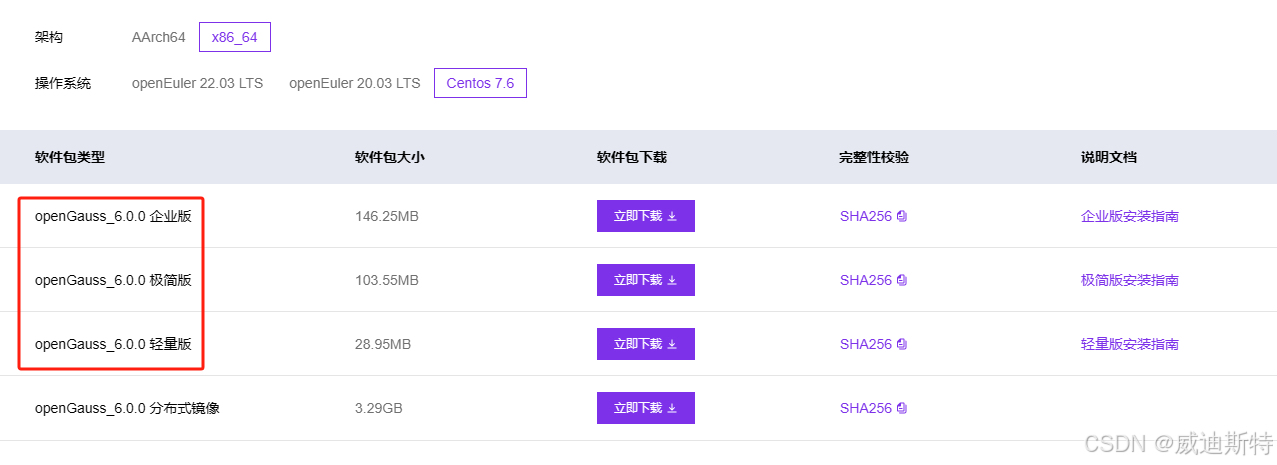Image resolution: width=1277 pixels, height=465 pixels.
Task: Open 企业版安装指南 documentation link
Action: (x=1129, y=216)
